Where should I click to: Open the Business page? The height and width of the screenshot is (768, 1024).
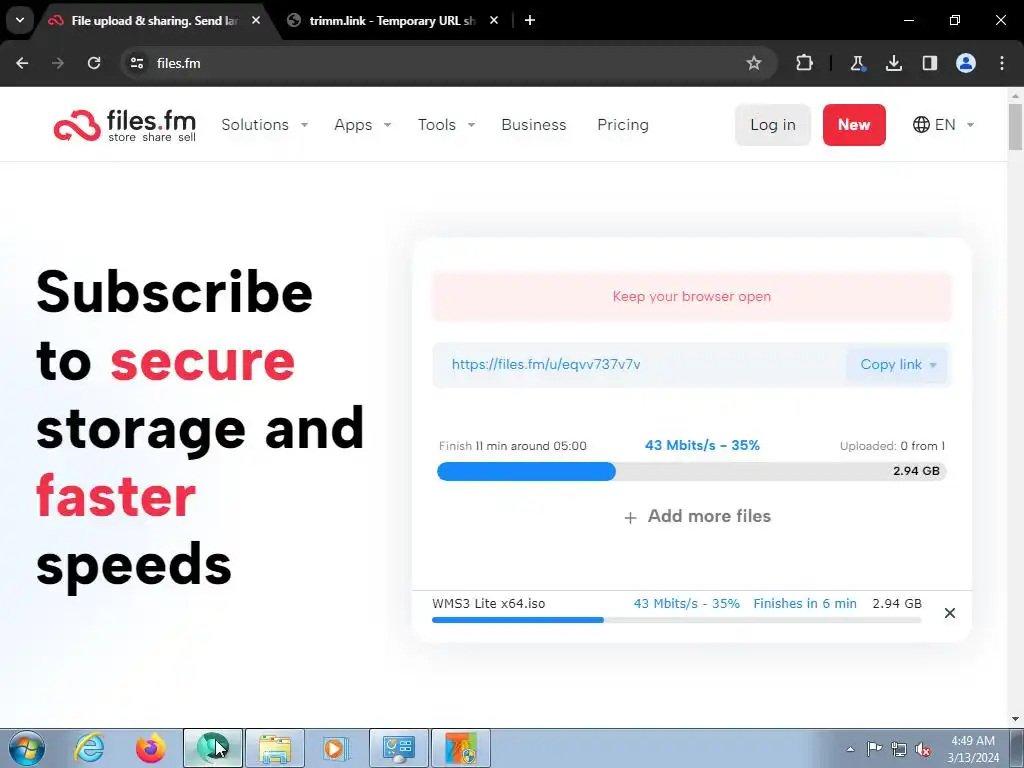[534, 125]
